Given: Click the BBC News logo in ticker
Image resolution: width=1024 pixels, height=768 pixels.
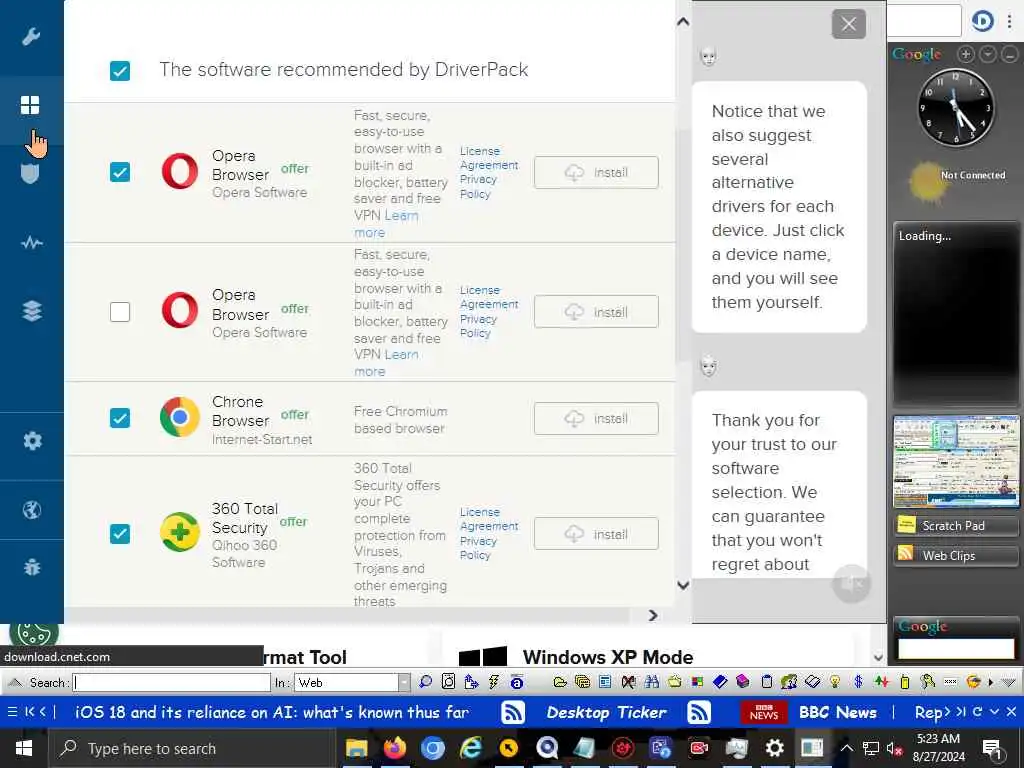Looking at the screenshot, I should pyautogui.click(x=763, y=712).
